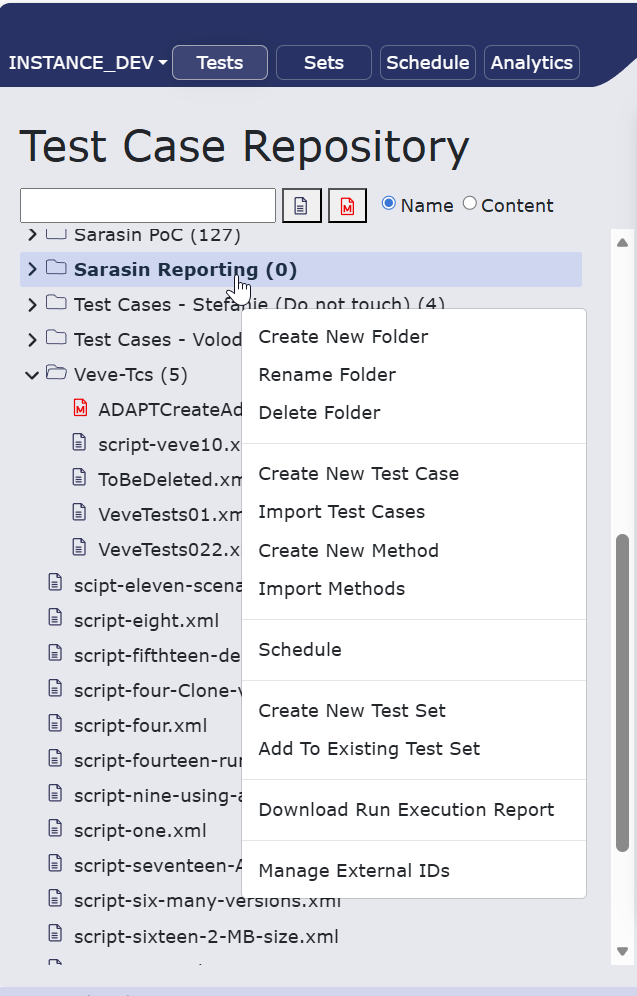Select script-eight.xml in the tree
Image resolution: width=637 pixels, height=996 pixels.
[x=146, y=621]
